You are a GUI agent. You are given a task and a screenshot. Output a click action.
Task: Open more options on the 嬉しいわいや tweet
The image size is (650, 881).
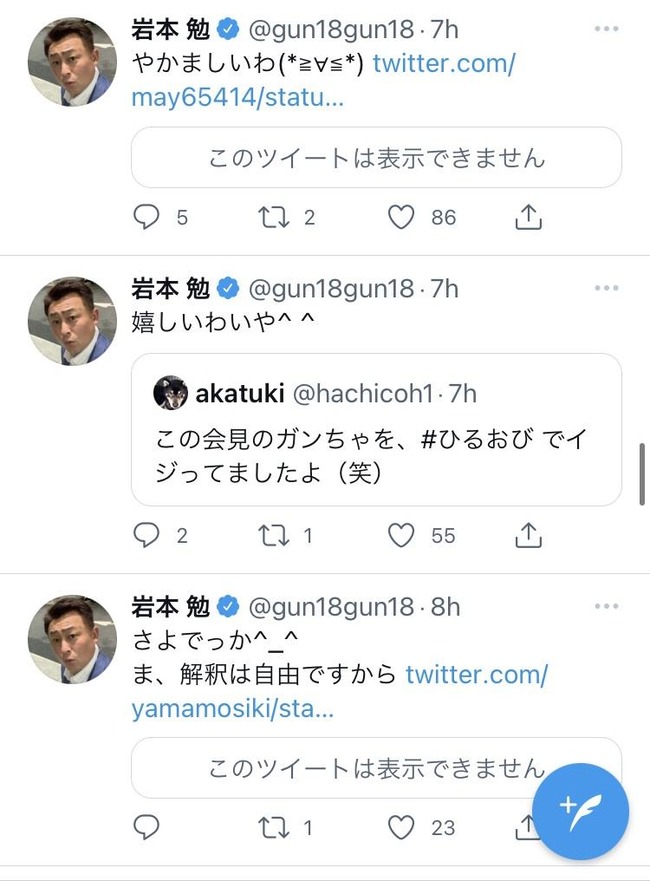(607, 288)
